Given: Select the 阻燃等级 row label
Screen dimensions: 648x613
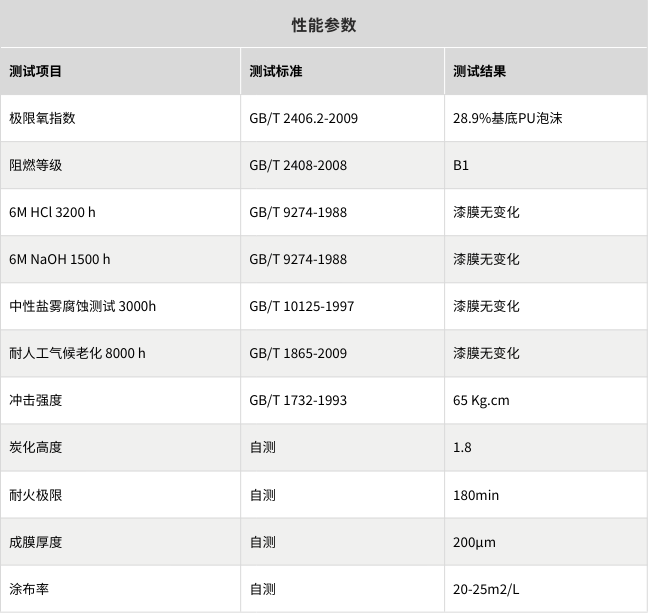Looking at the screenshot, I should (x=35, y=165).
